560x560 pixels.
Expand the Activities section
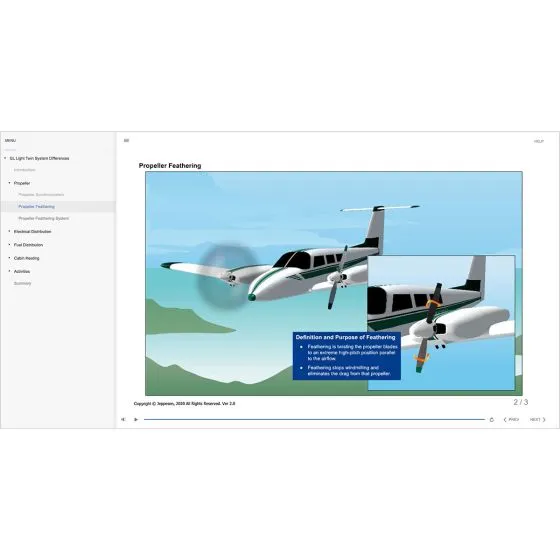coord(9,271)
